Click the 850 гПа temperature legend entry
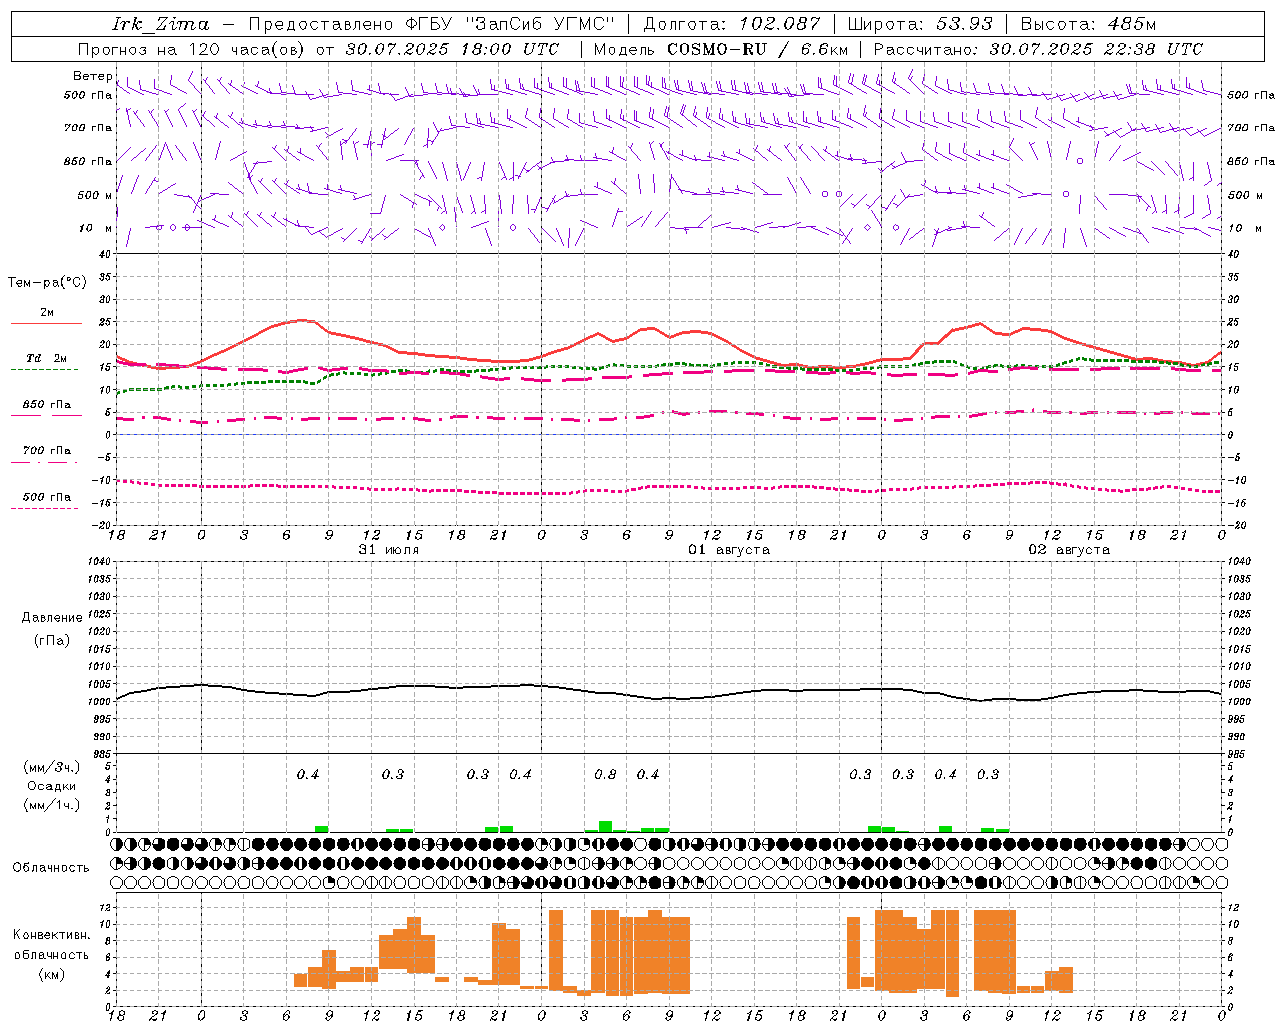1280x1024 pixels. [47, 405]
